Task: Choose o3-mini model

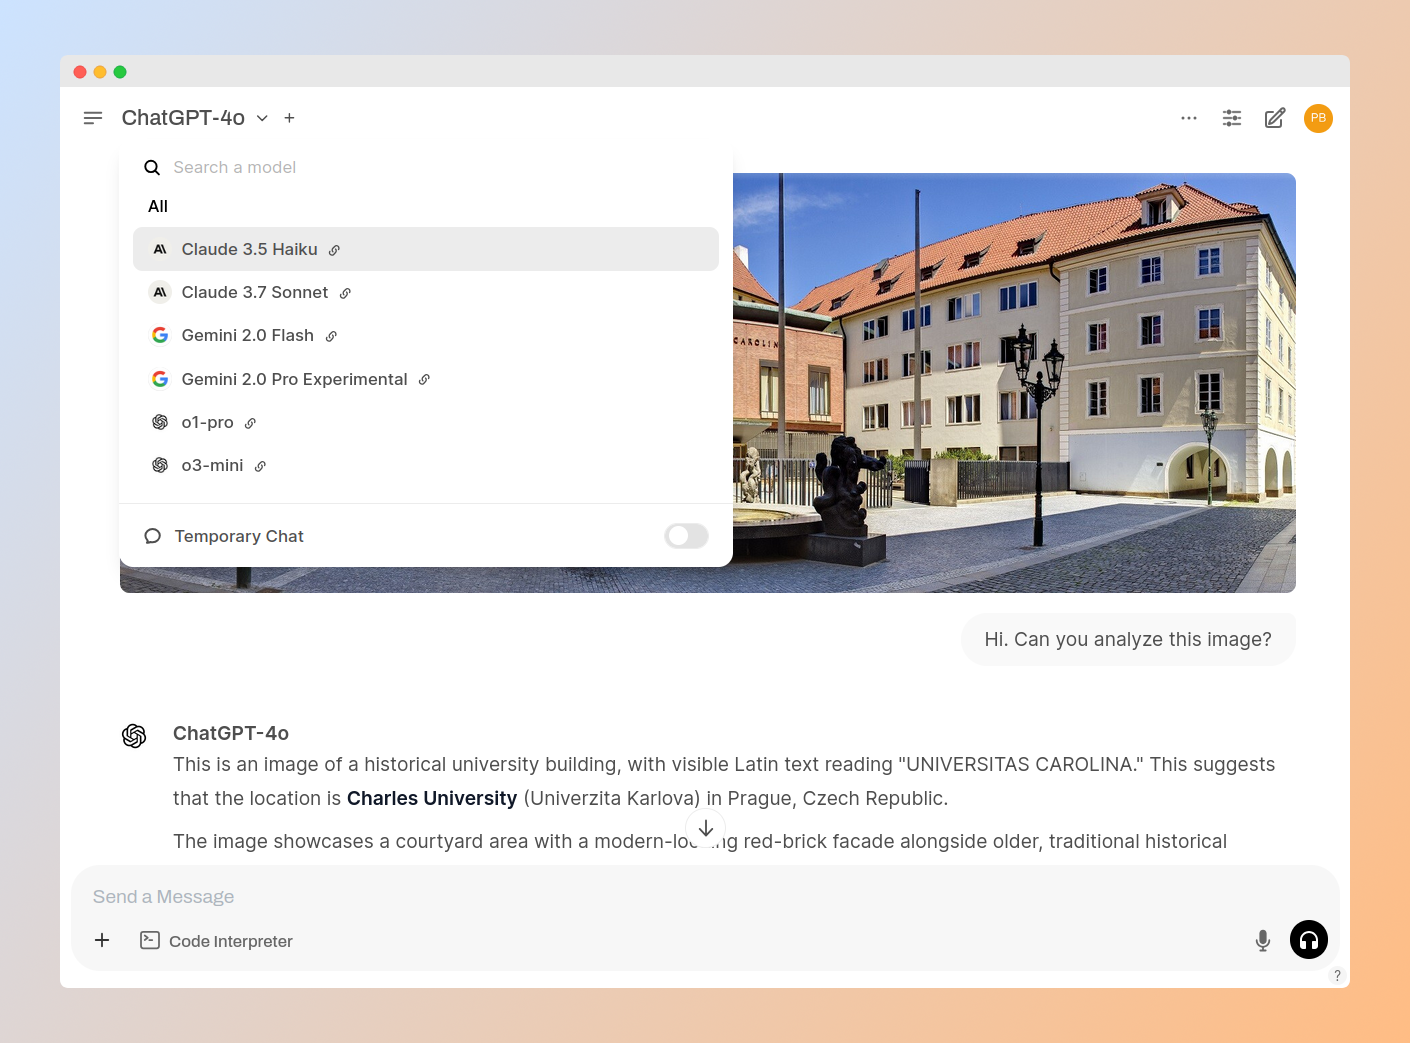Action: (426, 465)
